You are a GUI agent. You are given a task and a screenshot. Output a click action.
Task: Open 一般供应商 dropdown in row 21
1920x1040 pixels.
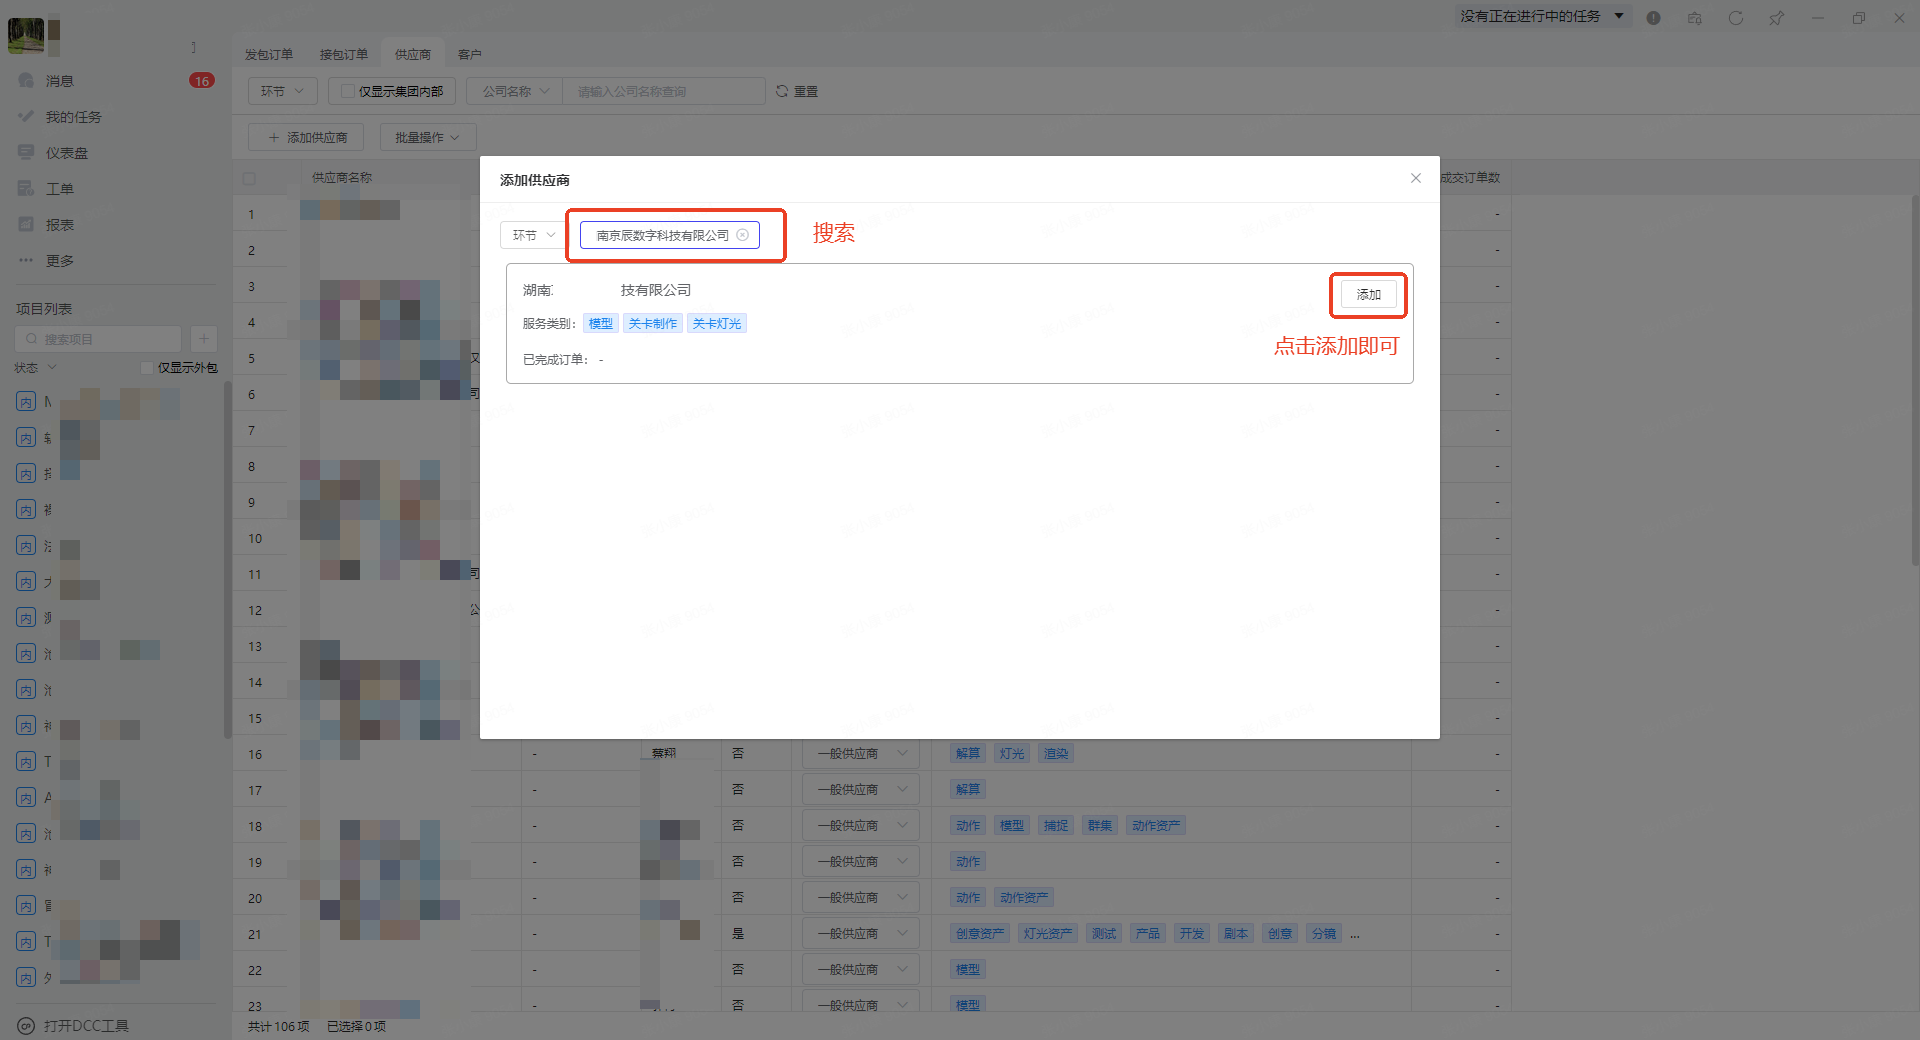click(x=861, y=934)
